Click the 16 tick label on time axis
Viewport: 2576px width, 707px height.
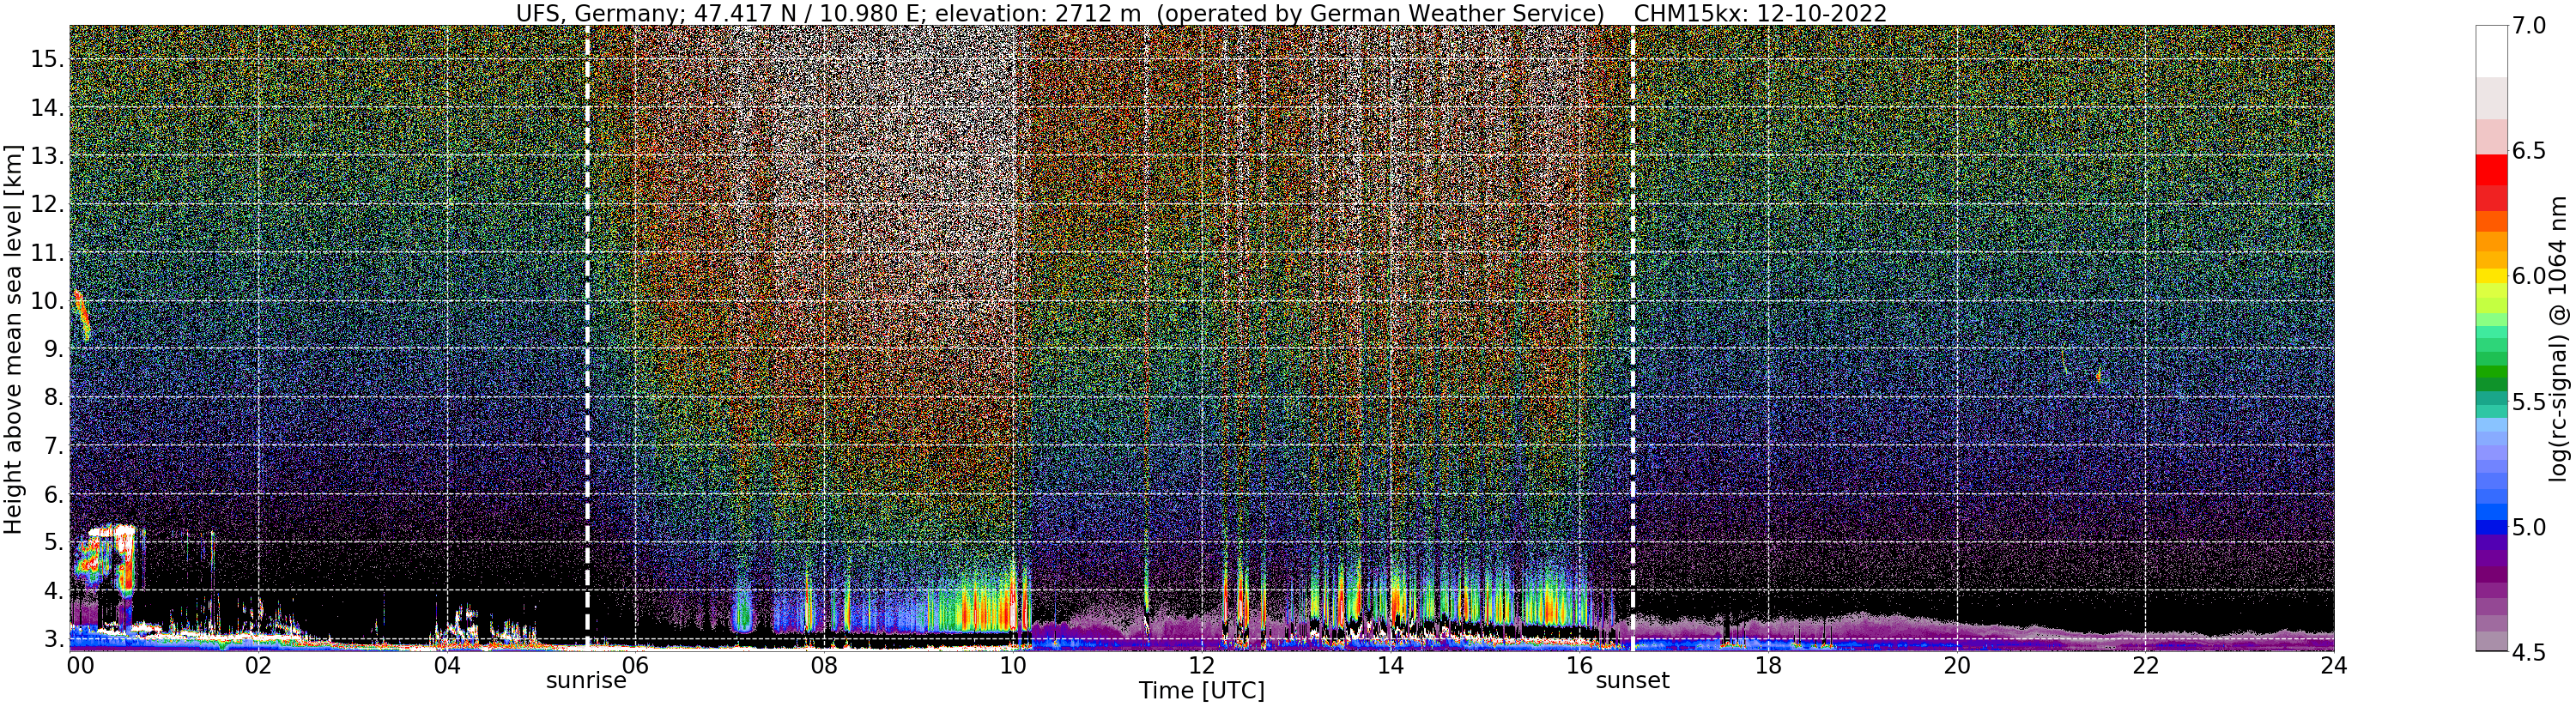click(1579, 665)
